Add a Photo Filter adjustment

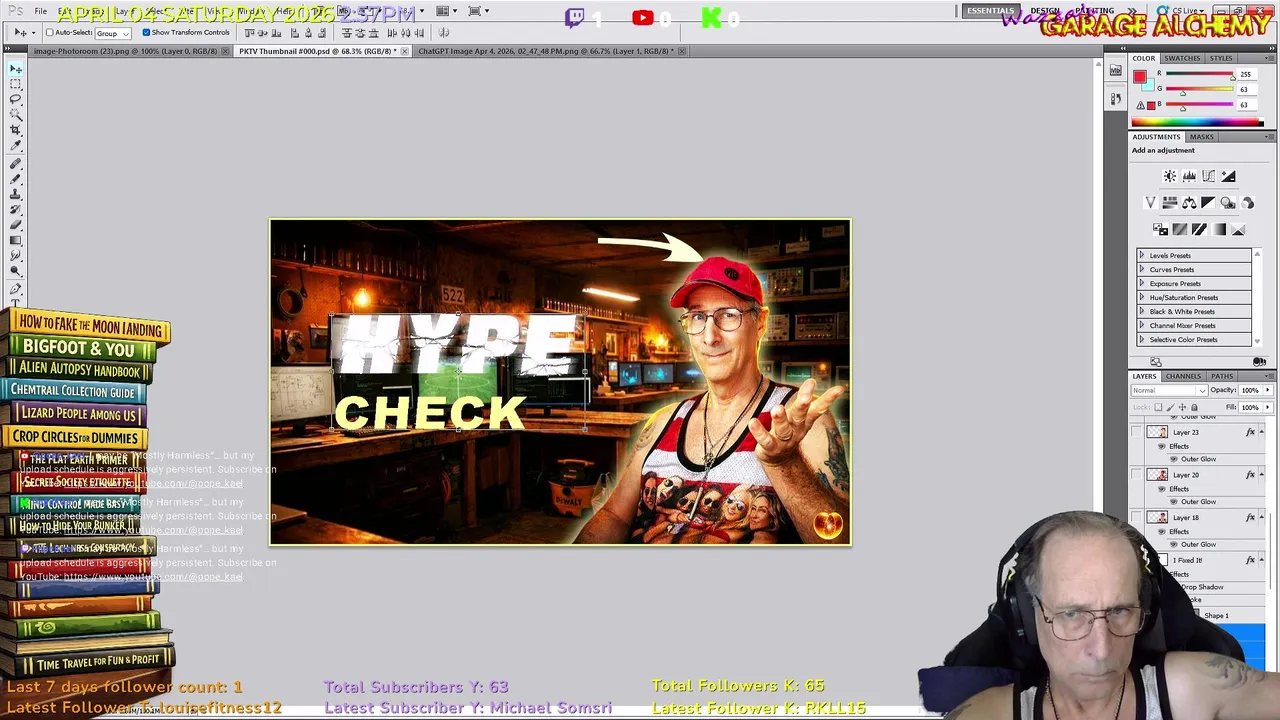[x=1228, y=203]
